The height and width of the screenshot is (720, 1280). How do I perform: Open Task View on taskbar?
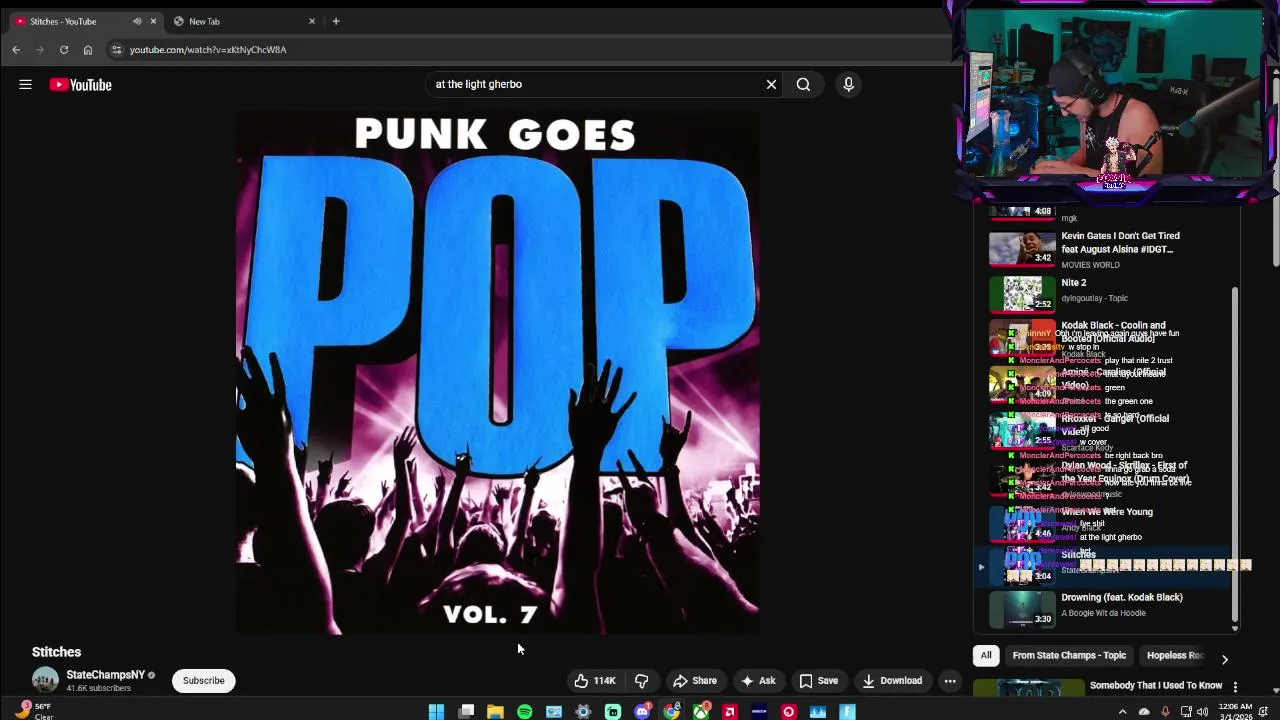(466, 712)
